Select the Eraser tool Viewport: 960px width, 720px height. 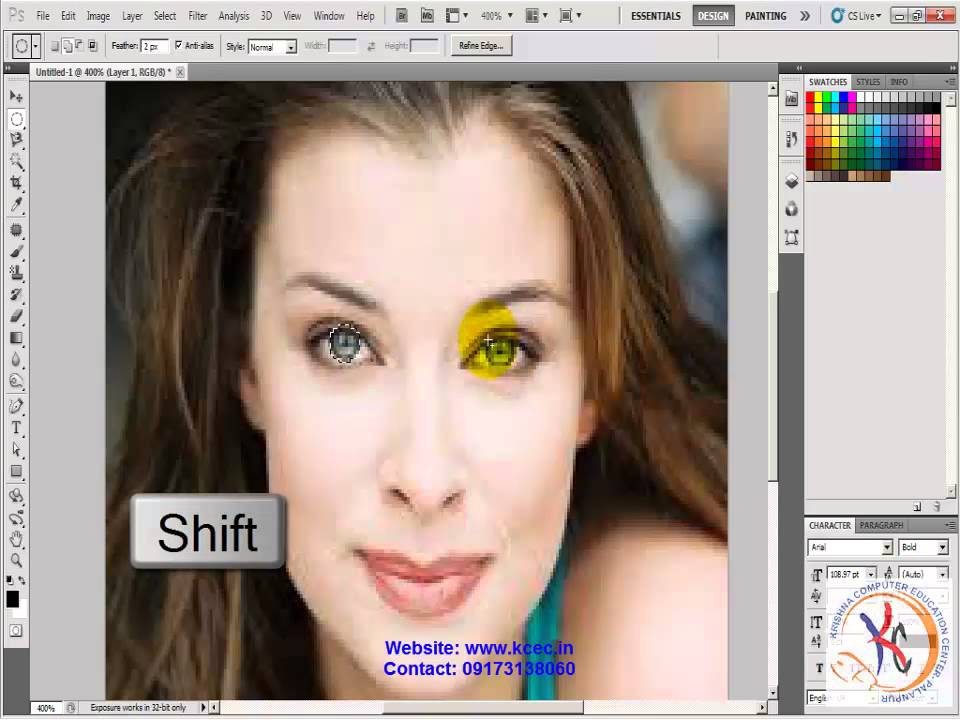pos(17,316)
